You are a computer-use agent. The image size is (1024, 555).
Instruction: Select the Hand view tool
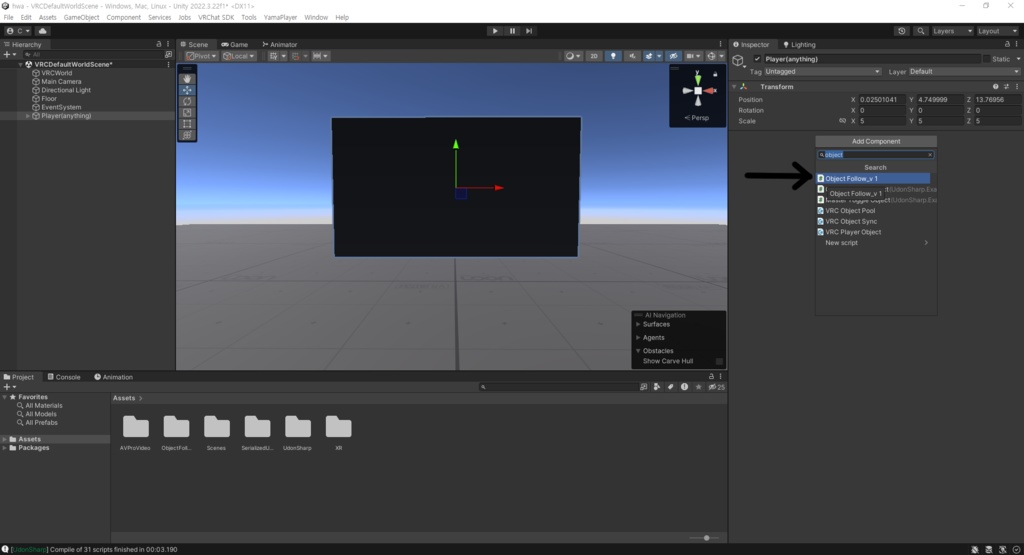187,78
